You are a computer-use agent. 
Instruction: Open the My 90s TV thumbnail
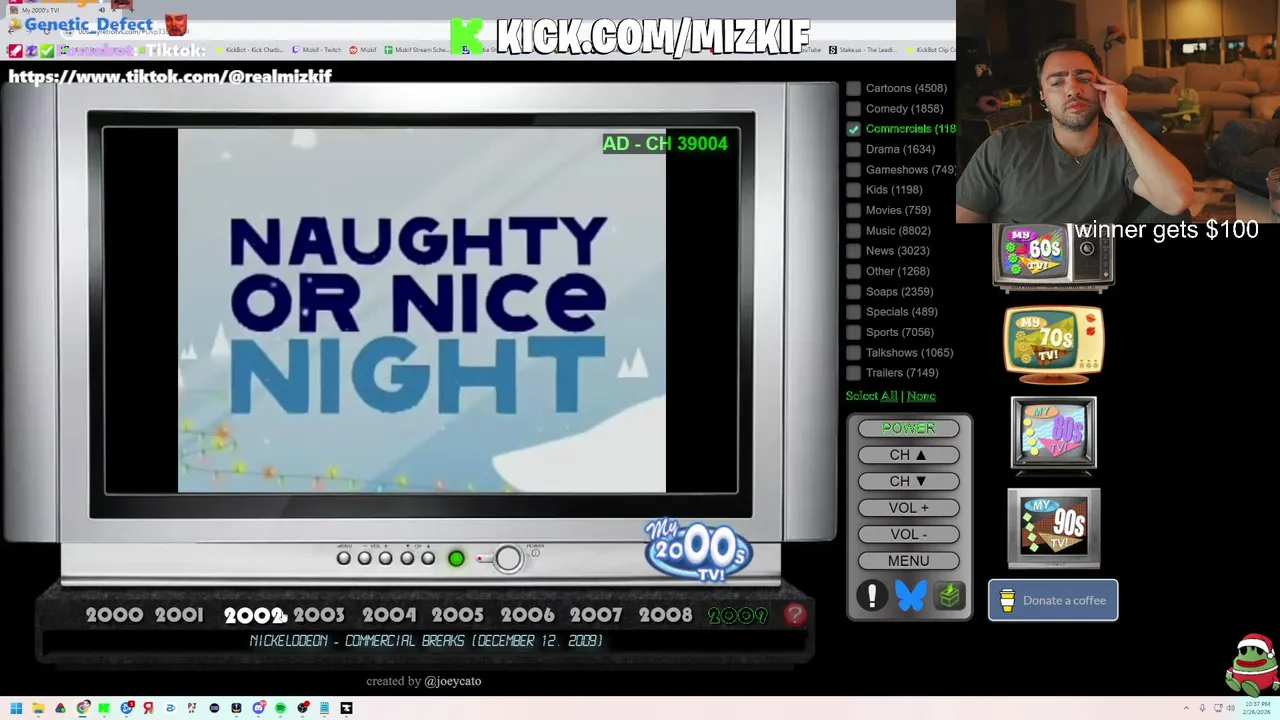1053,527
